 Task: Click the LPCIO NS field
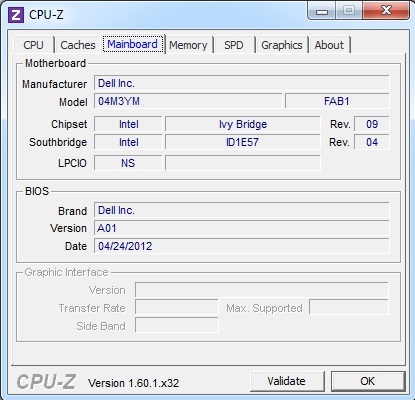(x=128, y=163)
